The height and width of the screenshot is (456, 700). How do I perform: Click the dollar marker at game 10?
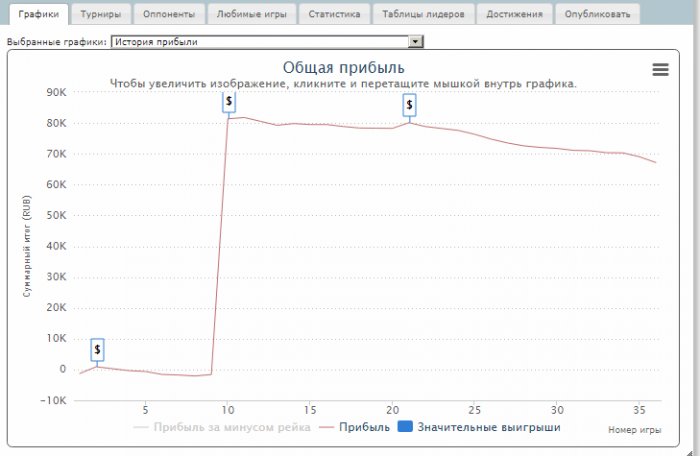(229, 102)
